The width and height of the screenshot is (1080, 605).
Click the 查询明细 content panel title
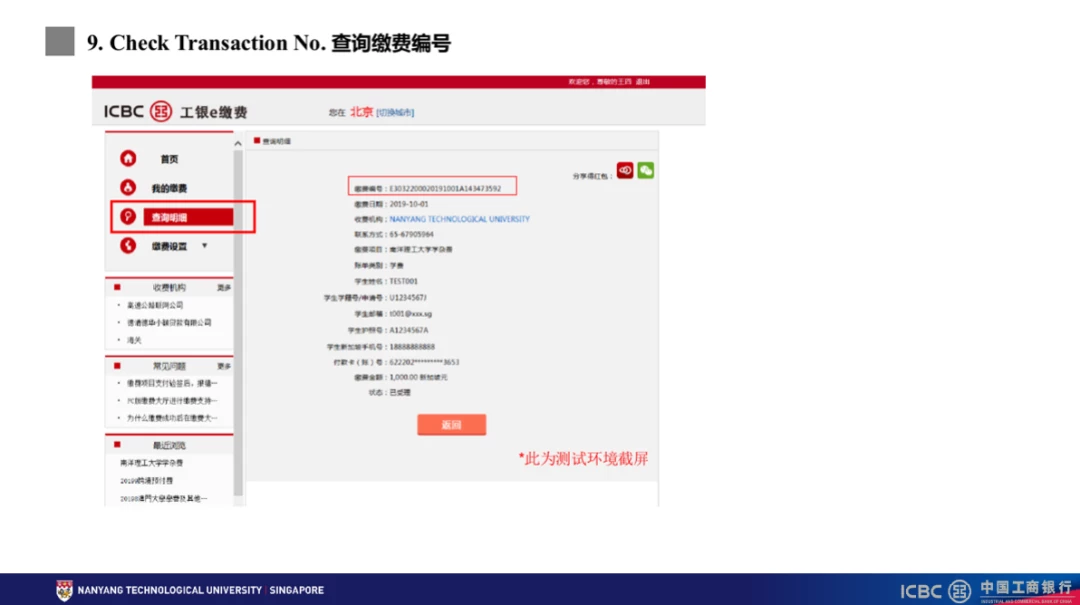[x=277, y=141]
